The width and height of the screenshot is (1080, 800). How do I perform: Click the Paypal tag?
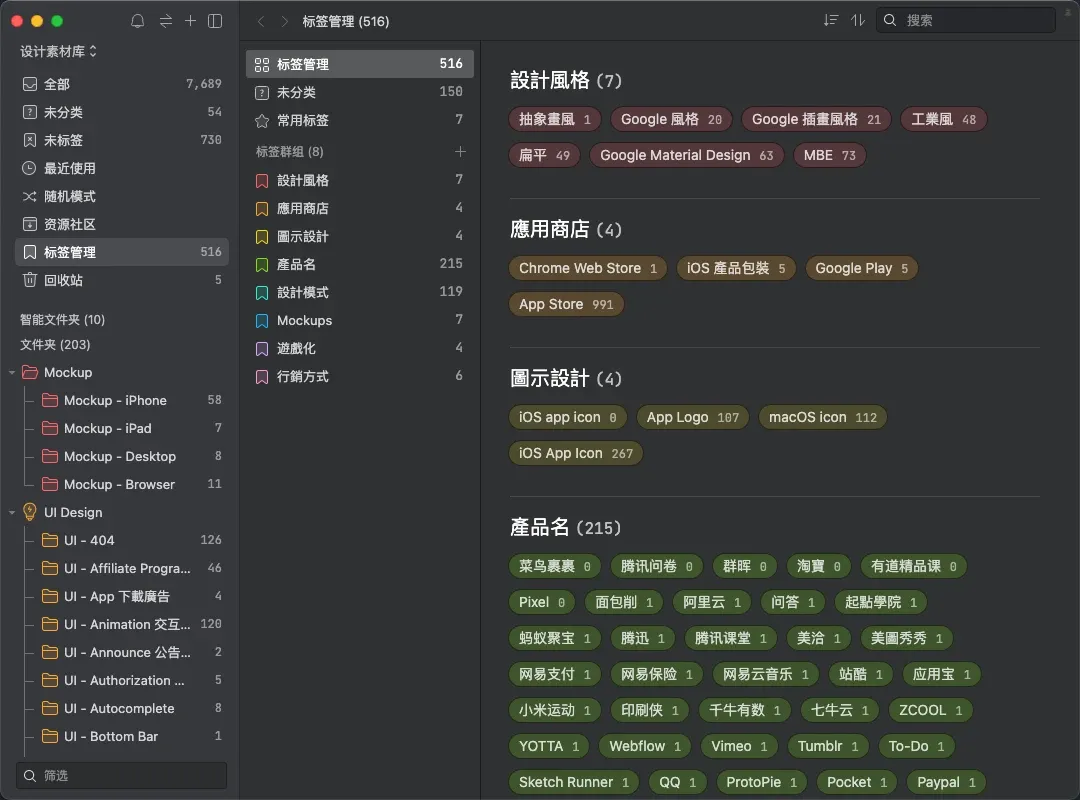coord(946,782)
